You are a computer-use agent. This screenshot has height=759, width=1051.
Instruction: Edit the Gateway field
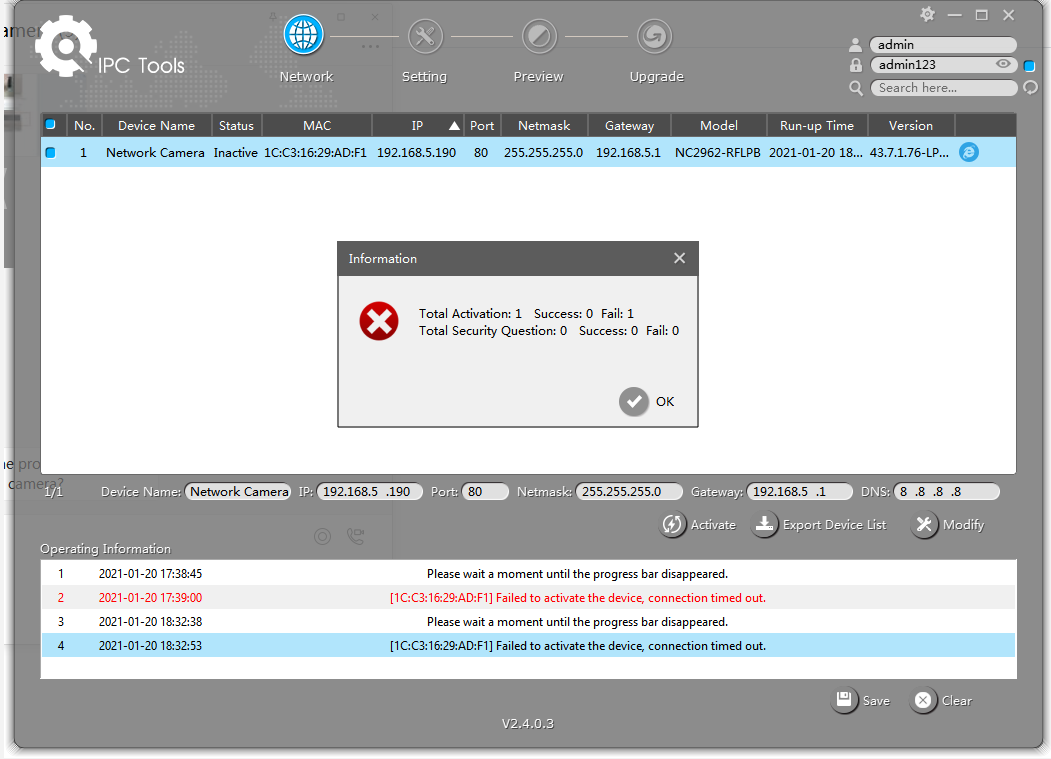800,491
